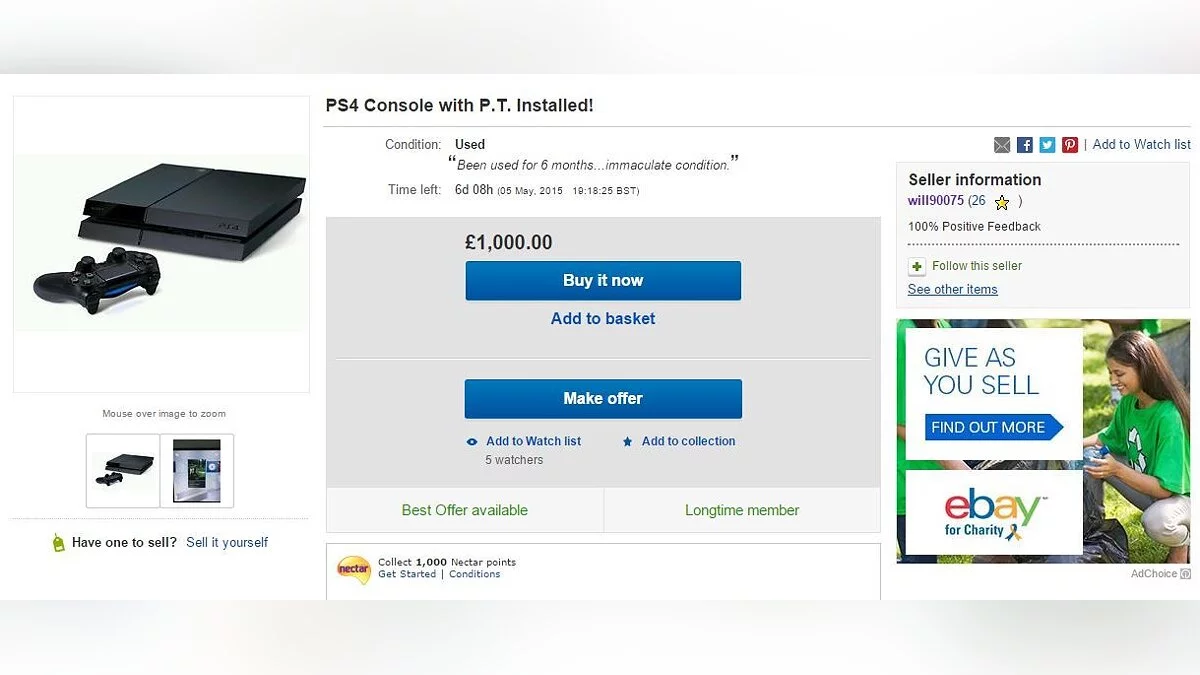Viewport: 1200px width, 675px height.
Task: Click the Add to basket link
Action: click(x=603, y=319)
